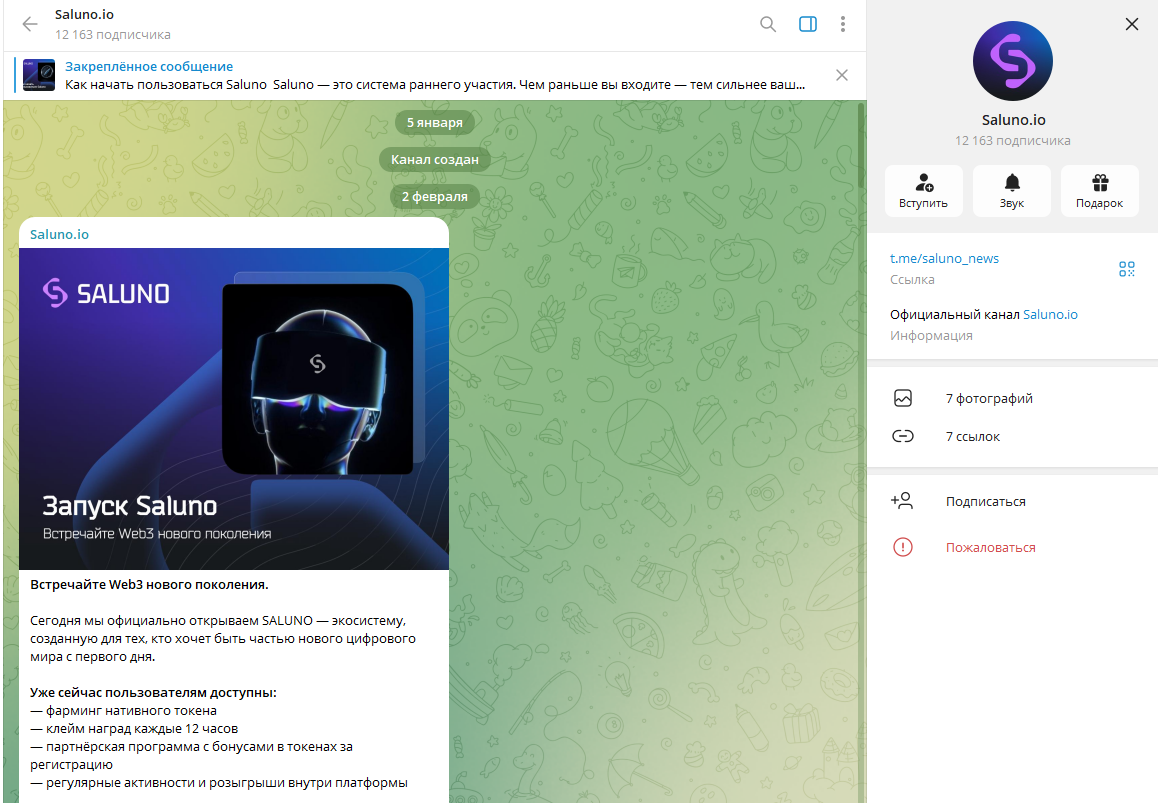Close the channel info panel
Screen dimensions: 1158x803
pyautogui.click(x=1131, y=24)
